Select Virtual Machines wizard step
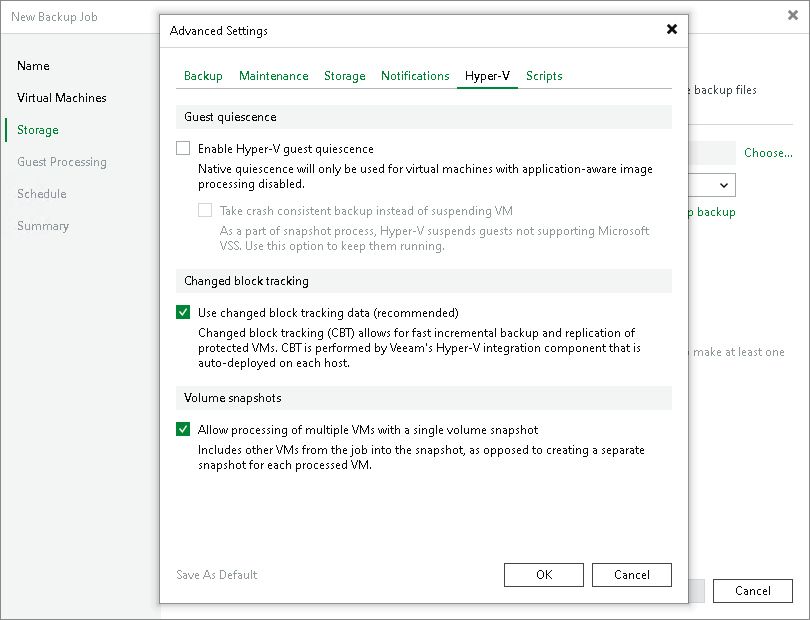Screen dimensions: 810x620 coord(61,98)
